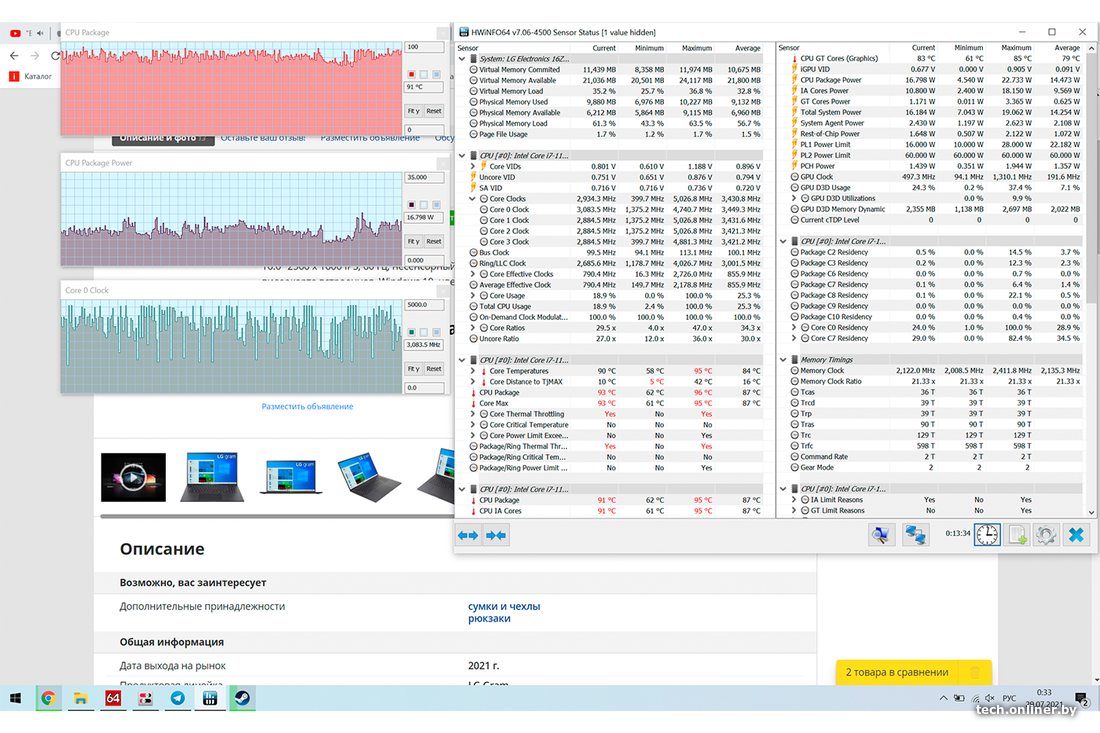Click Fit y on CPU Package graph
1100x733 pixels.
click(413, 111)
